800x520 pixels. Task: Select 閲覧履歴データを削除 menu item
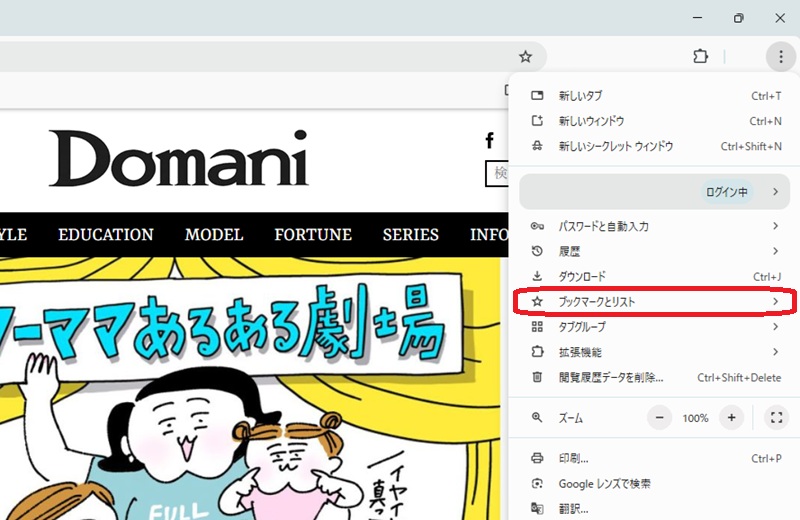pos(654,378)
